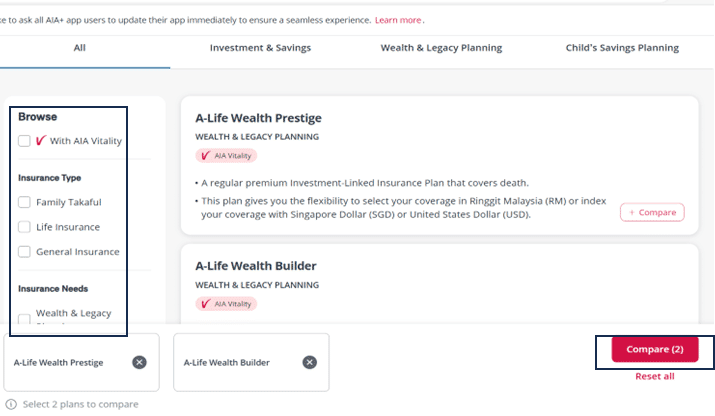Click AIA Vitality badge on Wealth Builder card
The image size is (715, 416).
[x=226, y=304]
